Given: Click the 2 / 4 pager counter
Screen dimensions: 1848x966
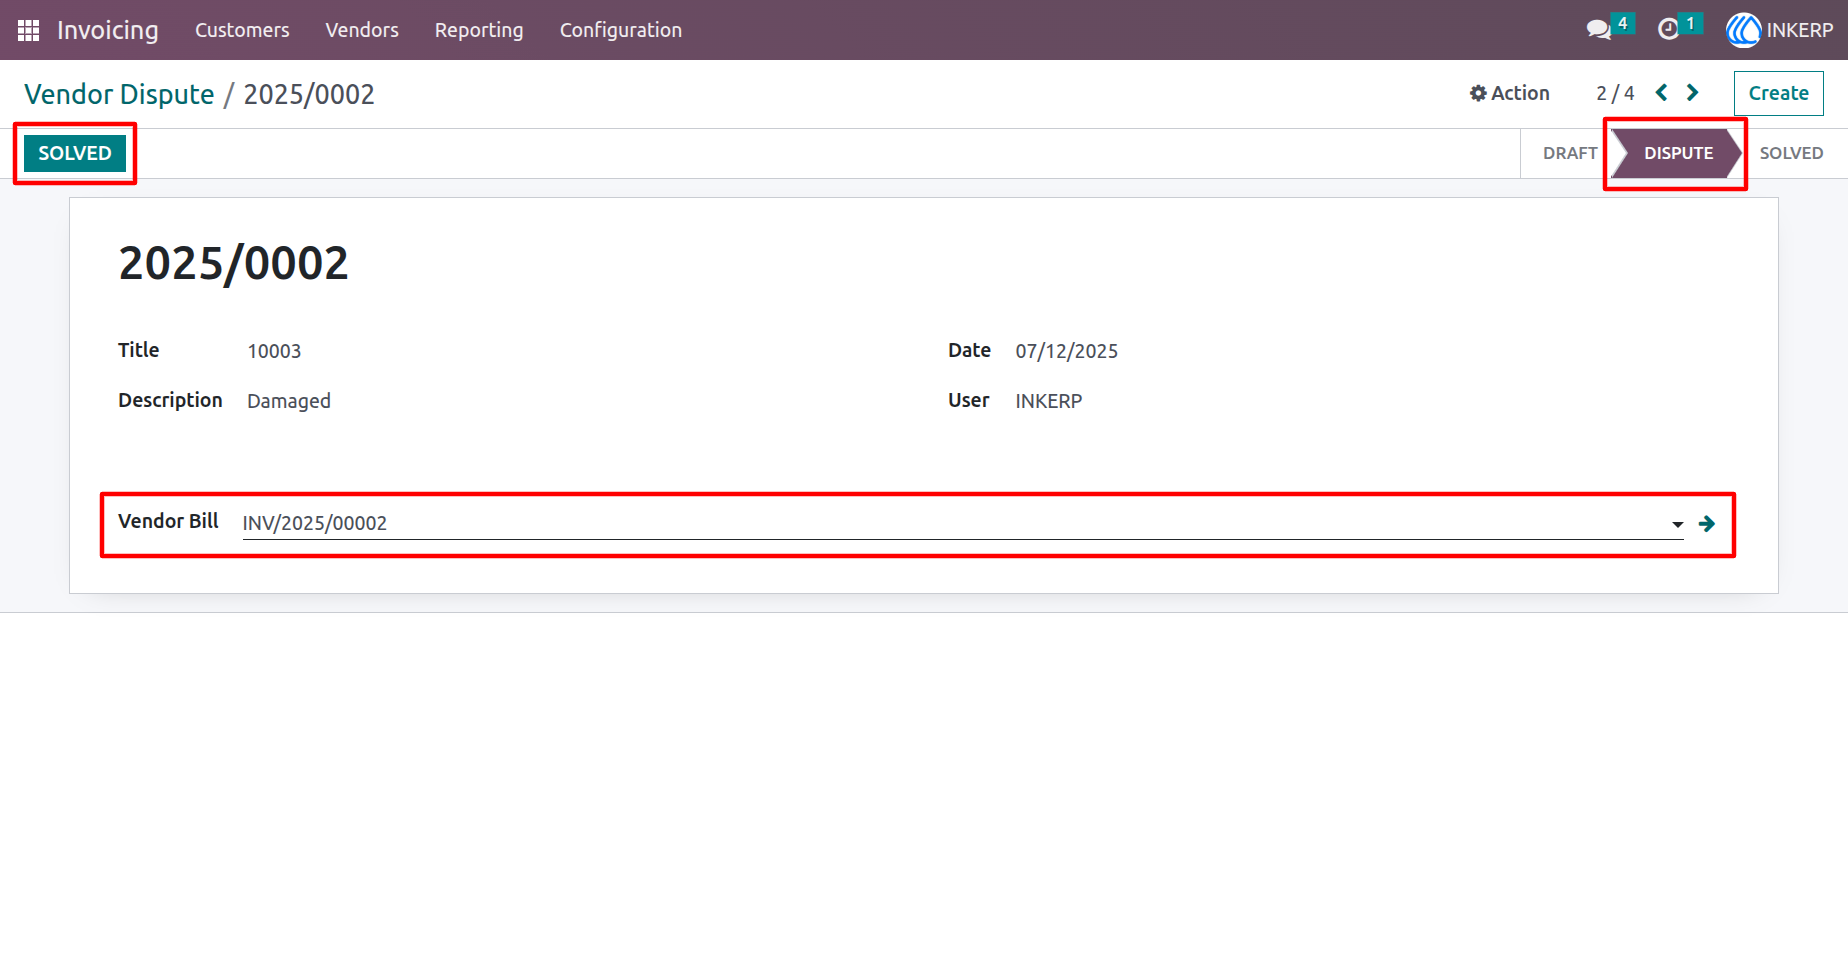Looking at the screenshot, I should [1615, 93].
